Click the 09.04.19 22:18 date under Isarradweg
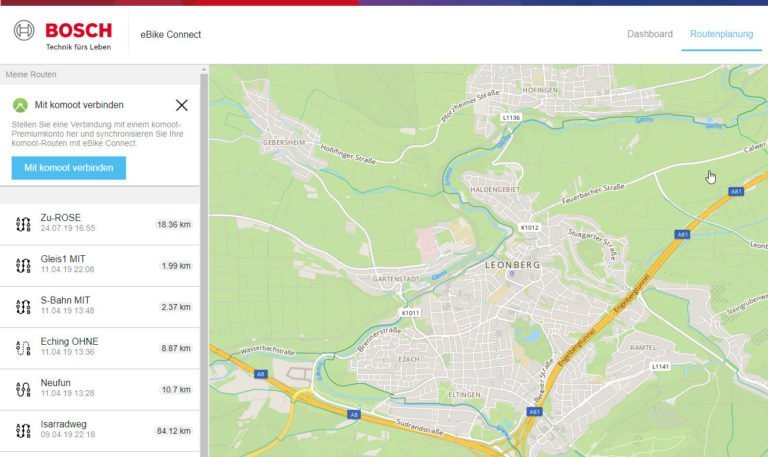 (68, 434)
